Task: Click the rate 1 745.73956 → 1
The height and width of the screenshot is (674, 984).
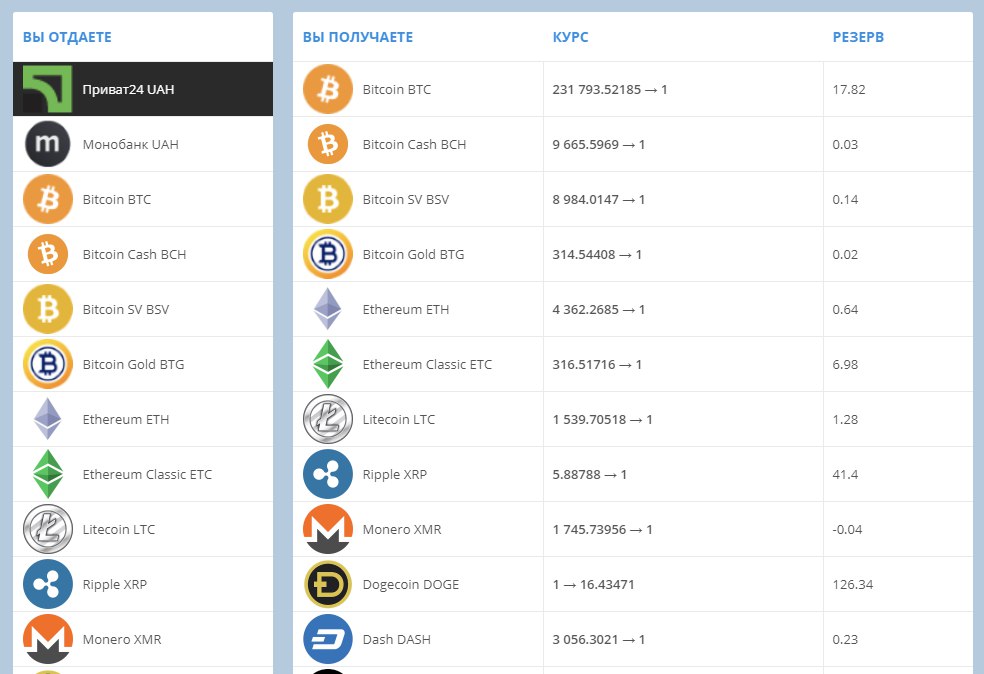Action: pos(602,529)
